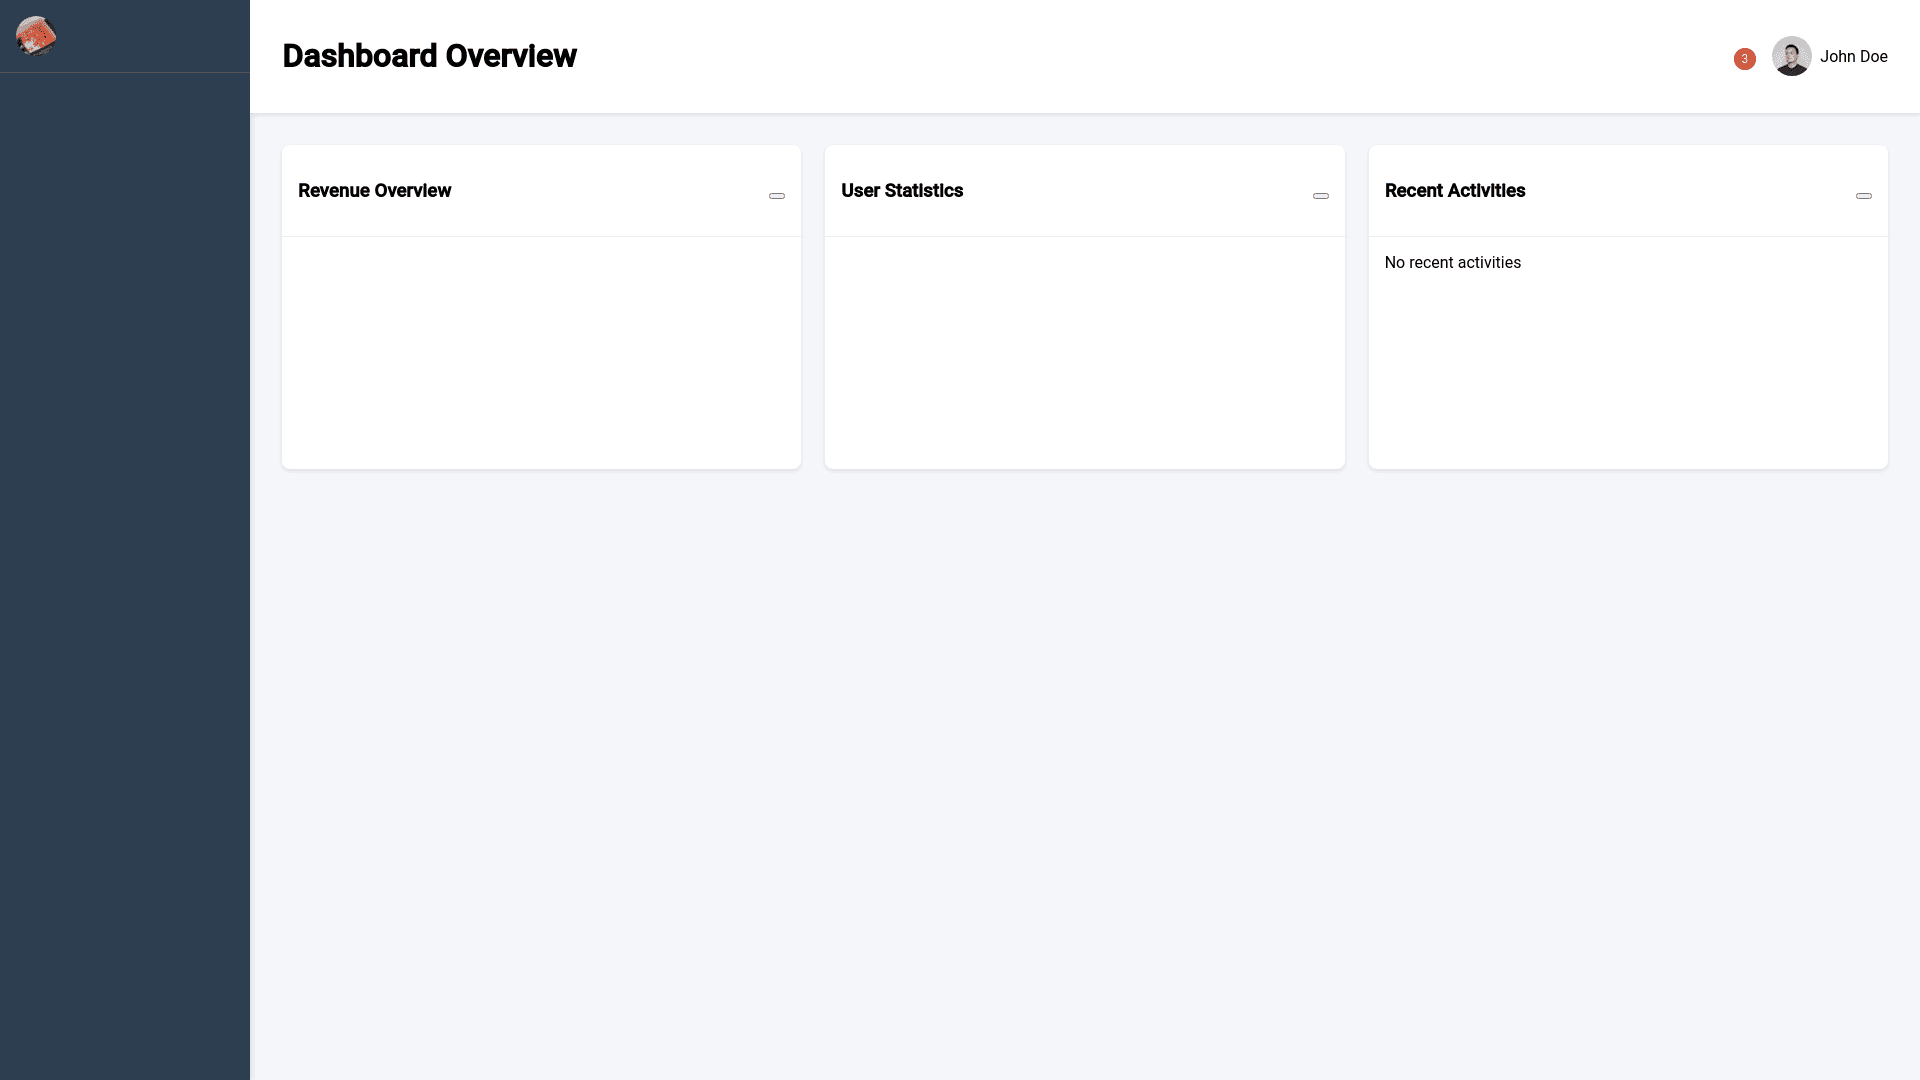Click the User Statistics card header bar
Image resolution: width=1920 pixels, height=1080 pixels.
coord(1140,191)
